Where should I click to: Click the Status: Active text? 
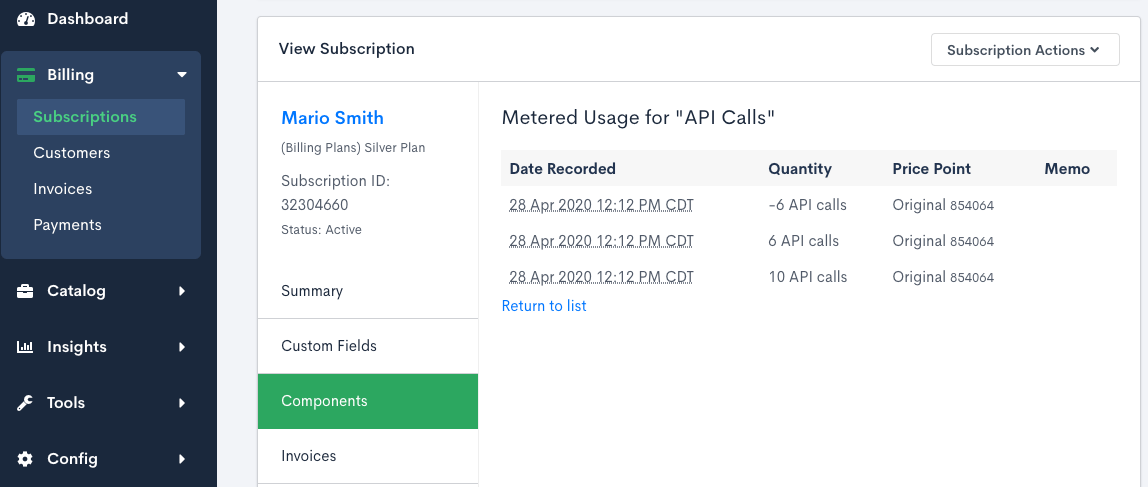pyautogui.click(x=321, y=230)
